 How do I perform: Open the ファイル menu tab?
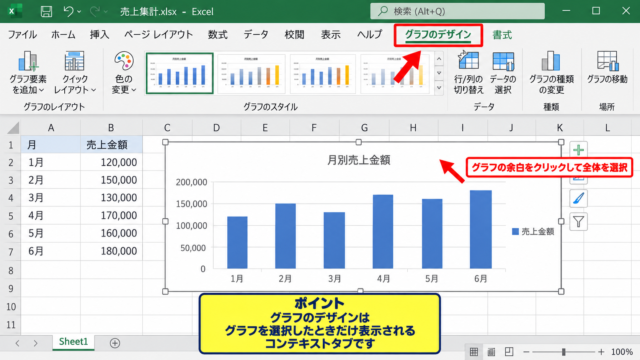click(22, 35)
